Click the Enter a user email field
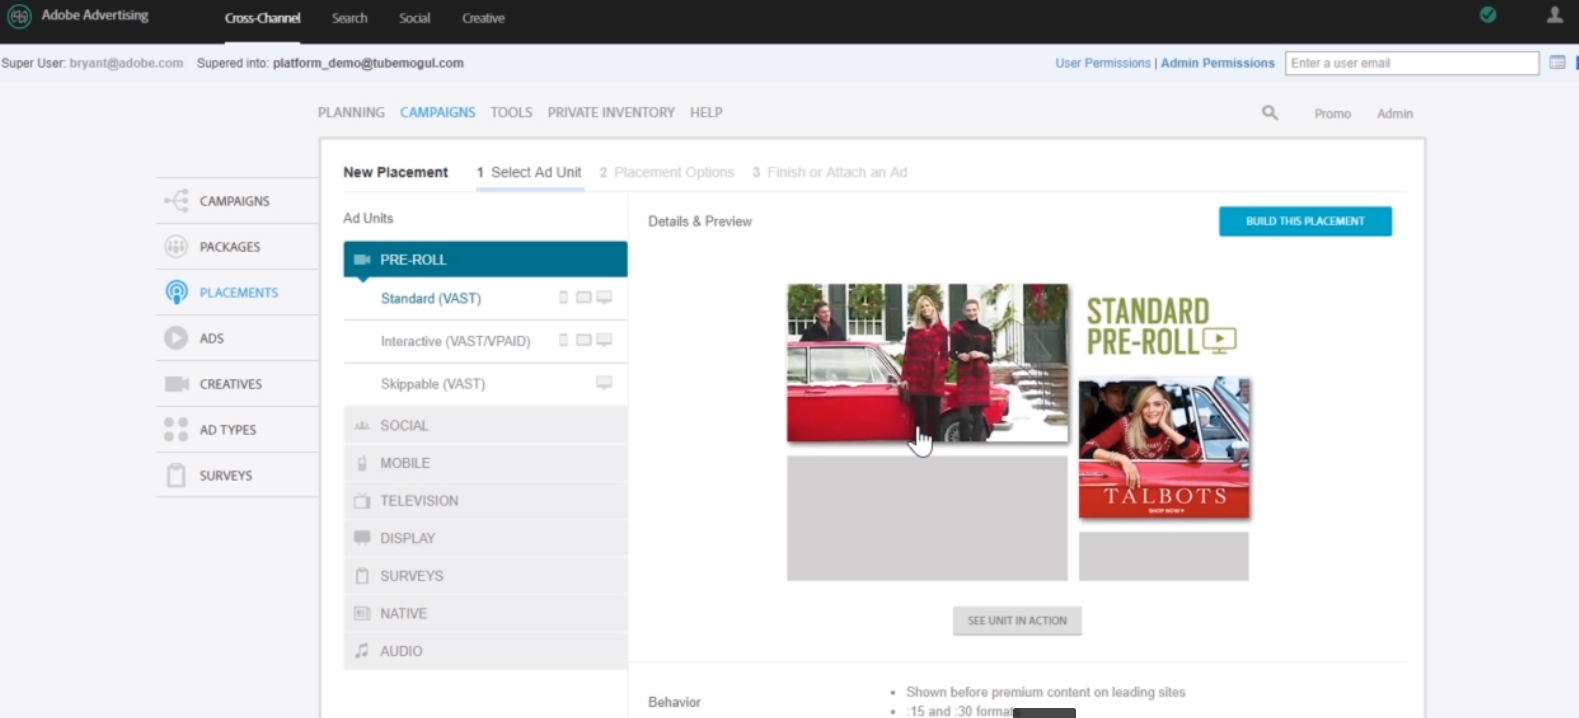 1412,63
